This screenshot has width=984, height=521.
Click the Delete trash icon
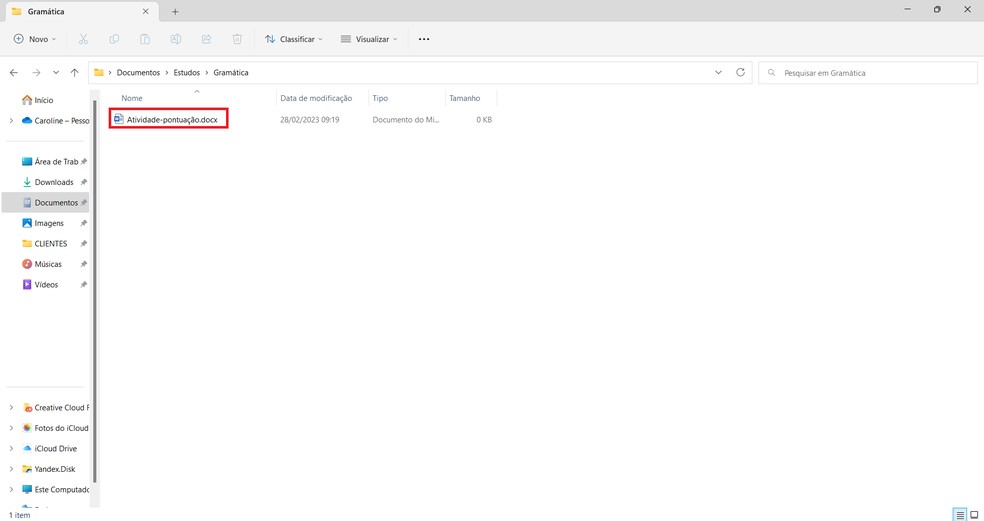(237, 39)
